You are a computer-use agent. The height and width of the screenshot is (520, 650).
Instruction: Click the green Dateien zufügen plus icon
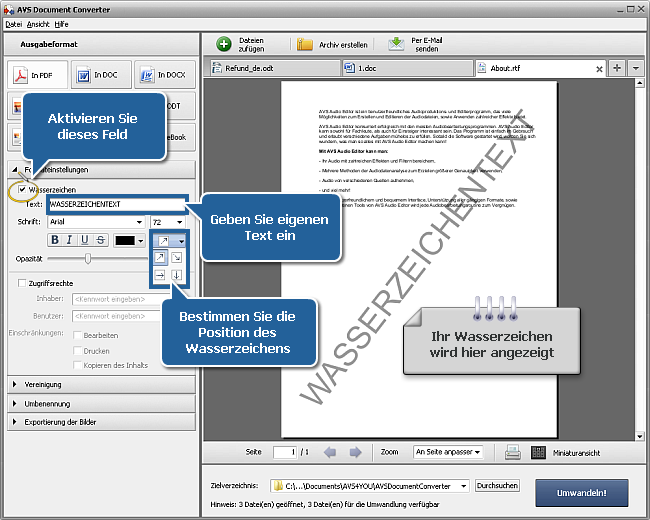224,44
